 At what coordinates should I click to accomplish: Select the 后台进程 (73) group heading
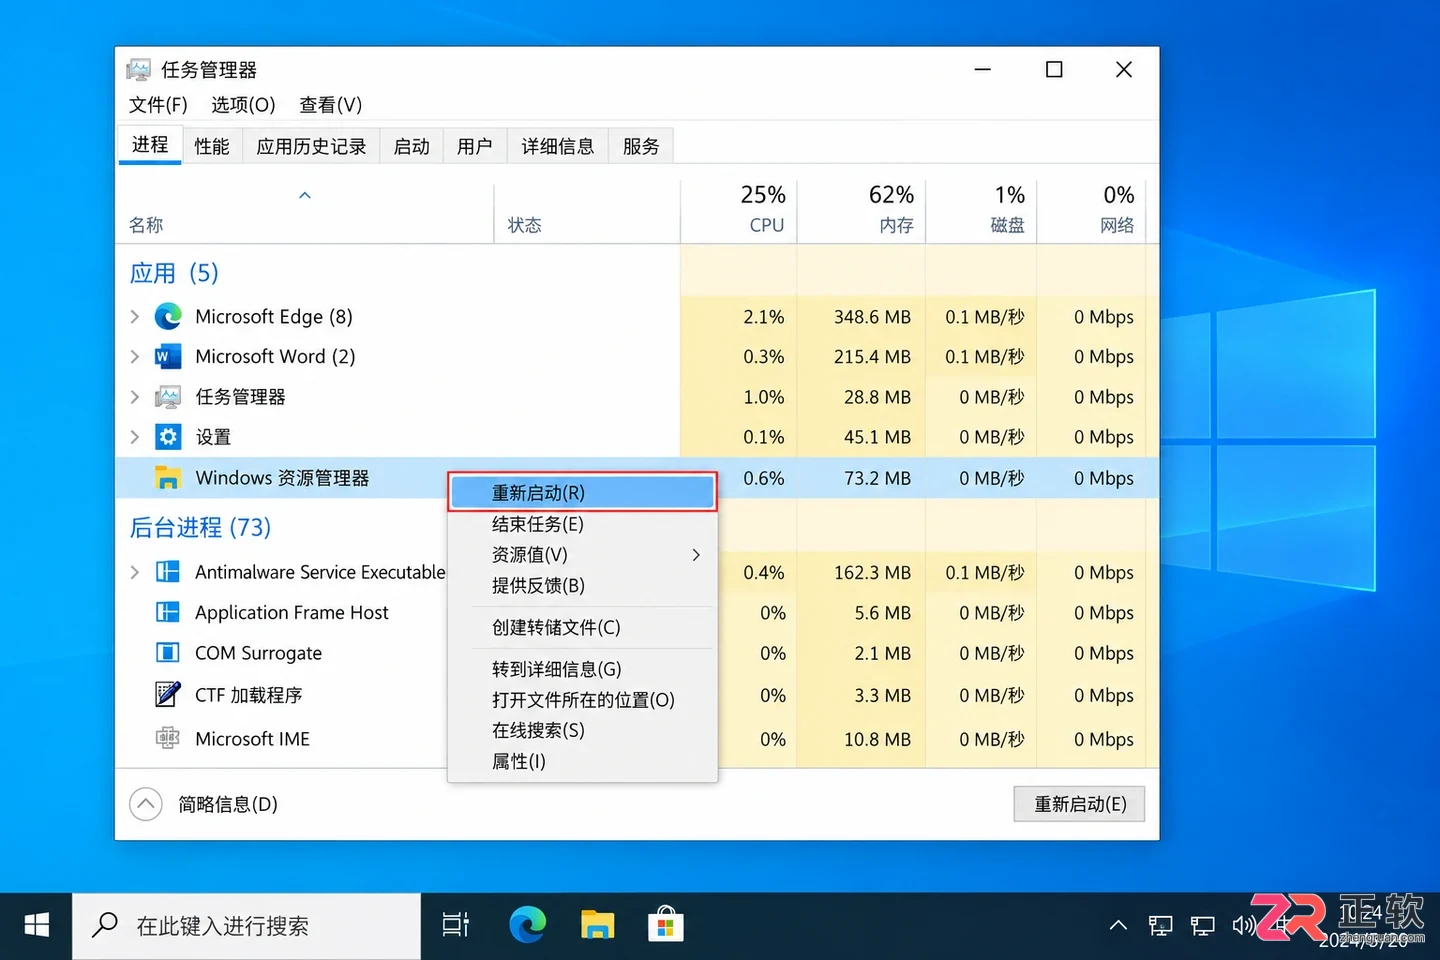pos(200,527)
